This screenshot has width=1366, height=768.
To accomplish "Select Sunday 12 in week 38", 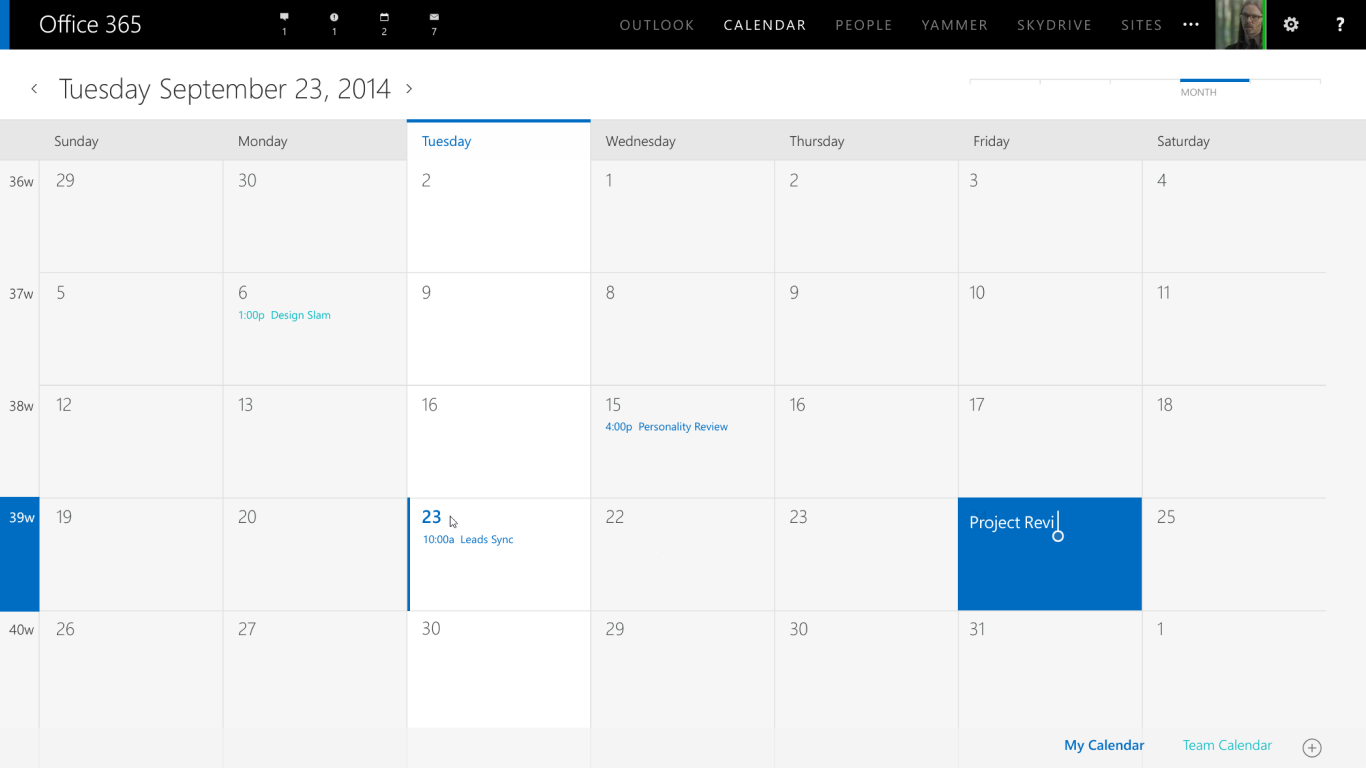I will pos(131,441).
